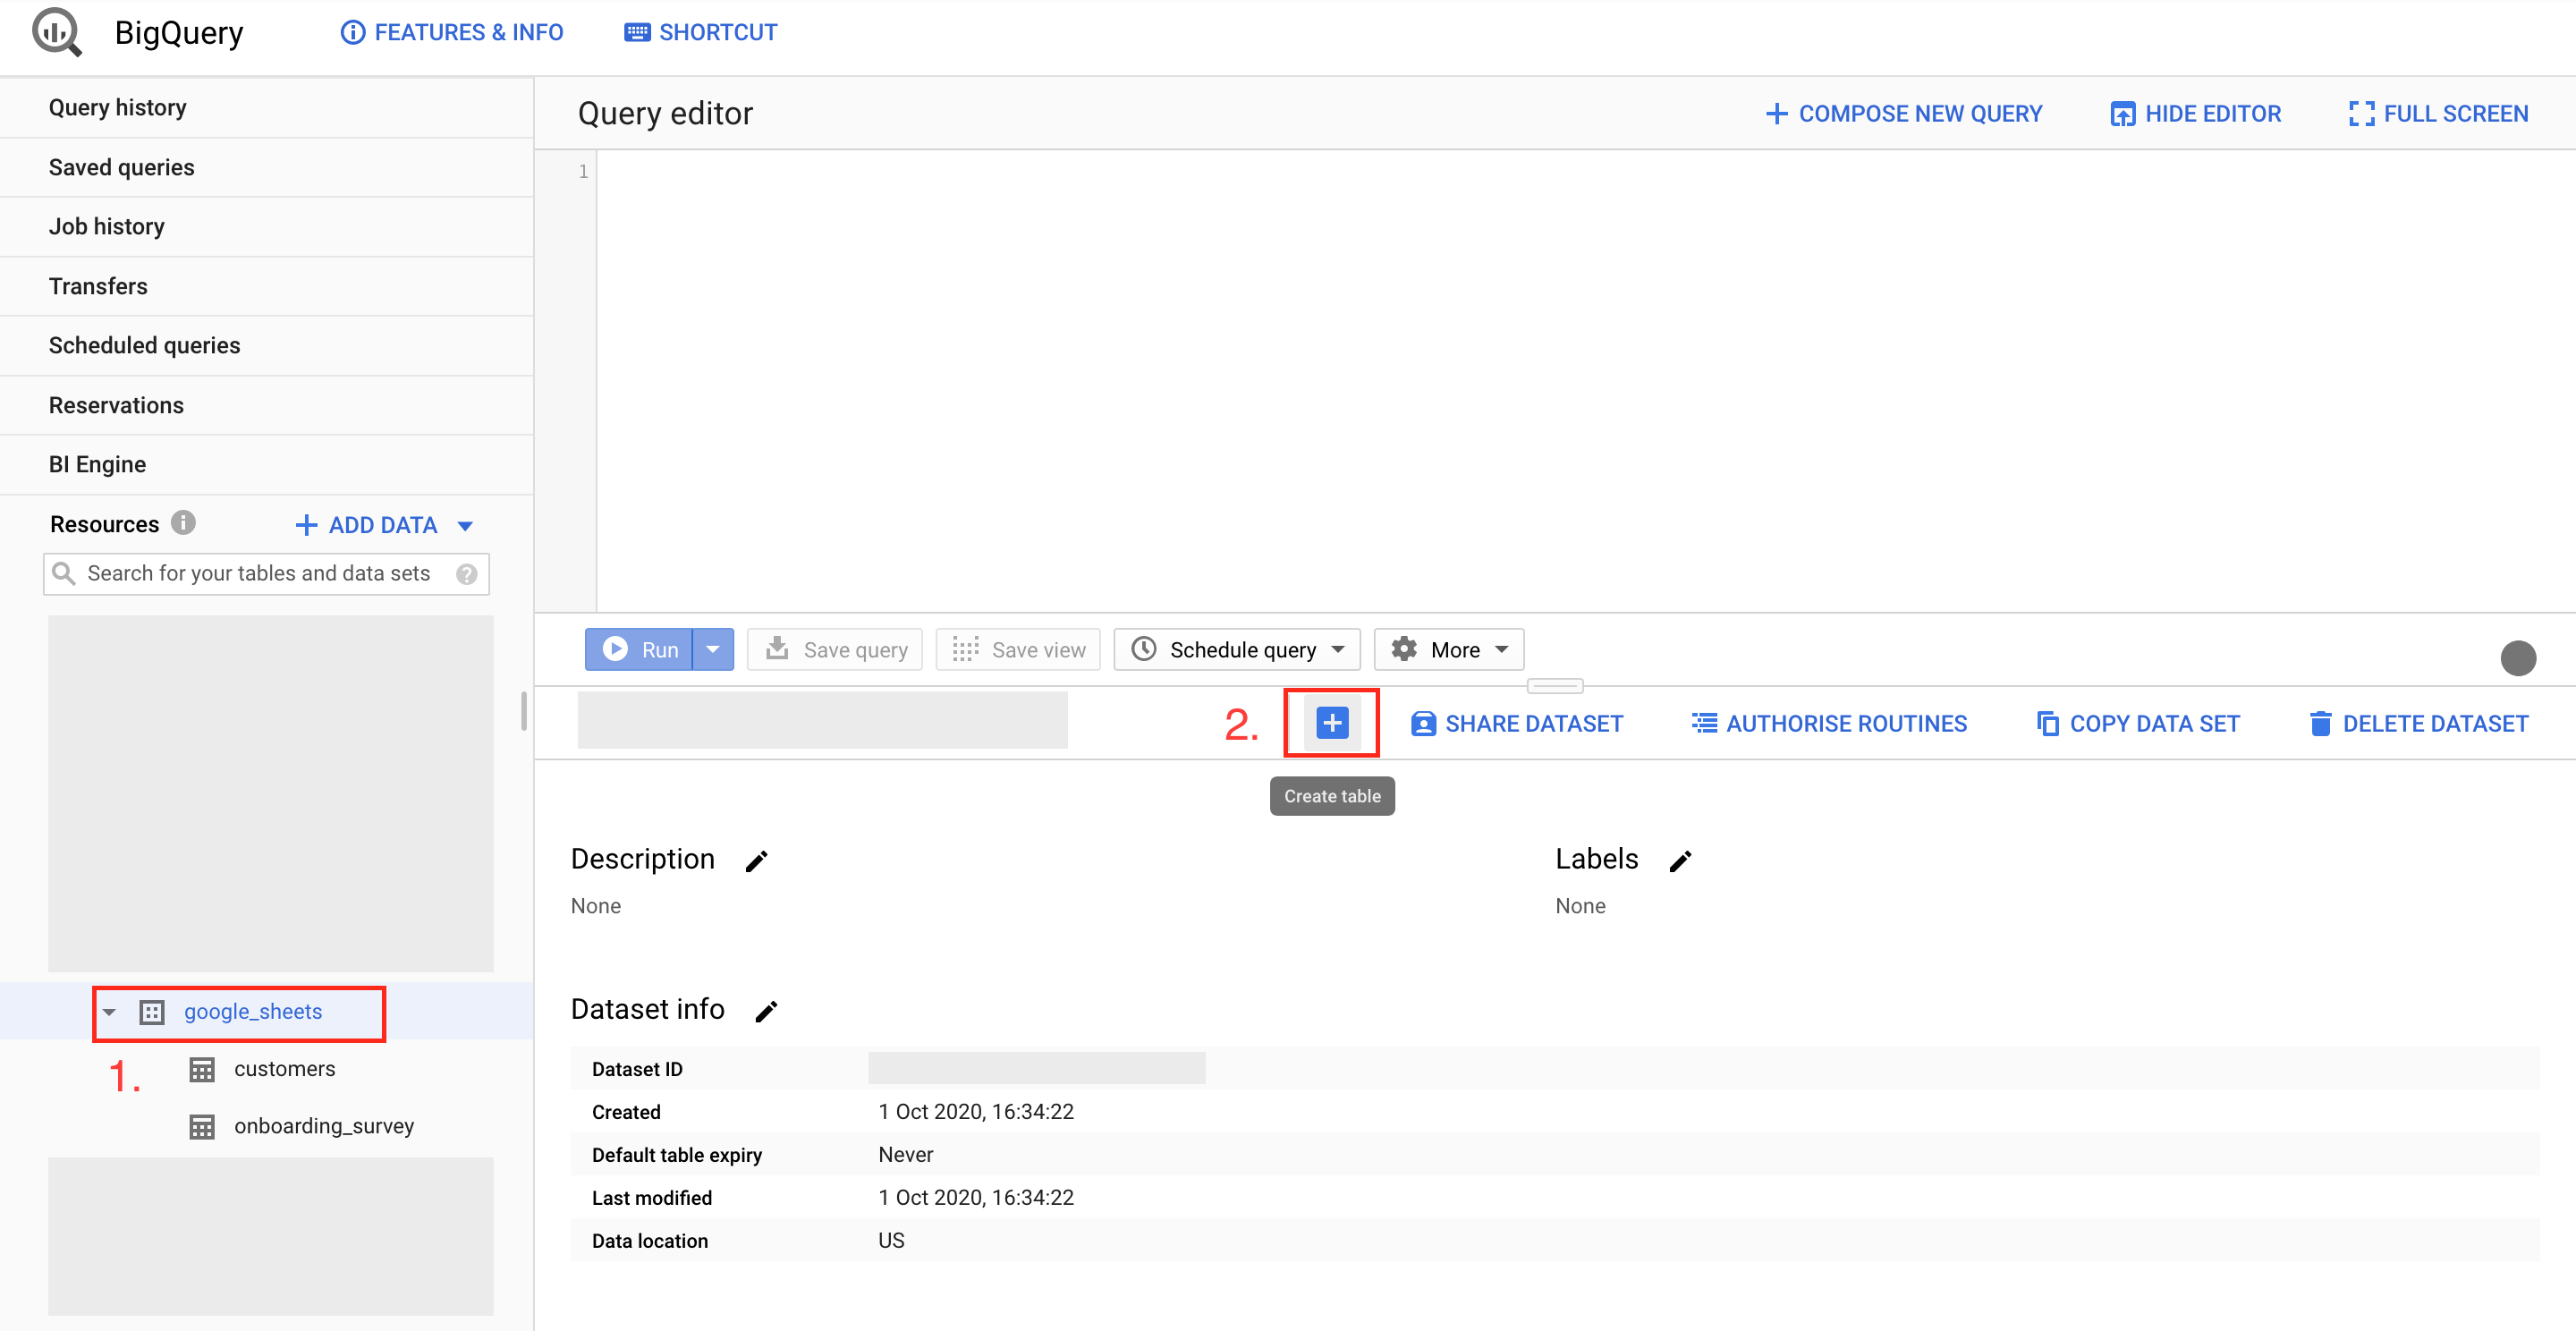Click the Delete Dataset icon
2576x1331 pixels.
coord(2318,724)
